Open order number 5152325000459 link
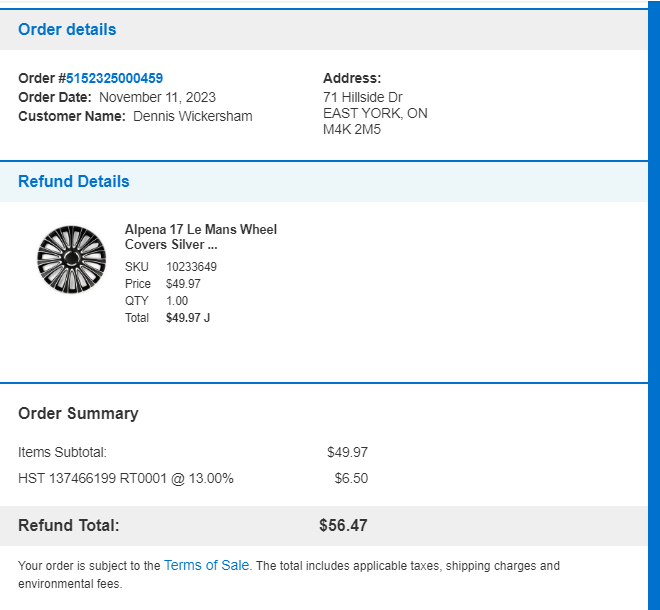The image size is (660, 610). point(114,78)
